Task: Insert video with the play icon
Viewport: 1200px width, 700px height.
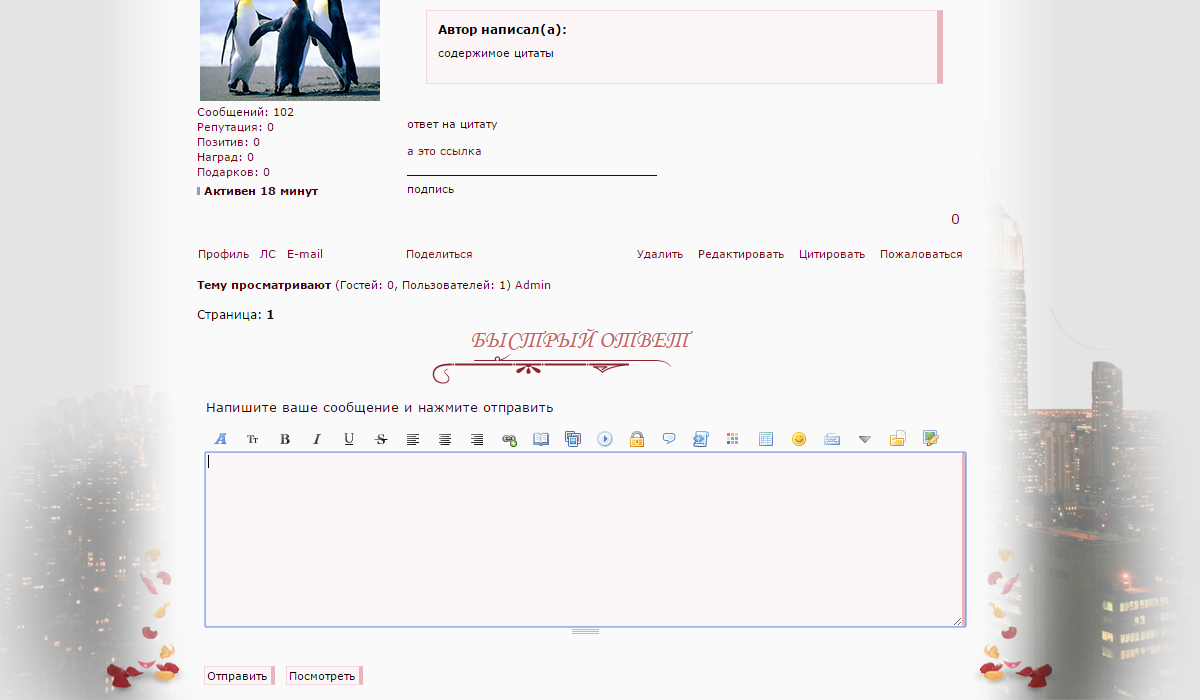Action: coord(605,439)
